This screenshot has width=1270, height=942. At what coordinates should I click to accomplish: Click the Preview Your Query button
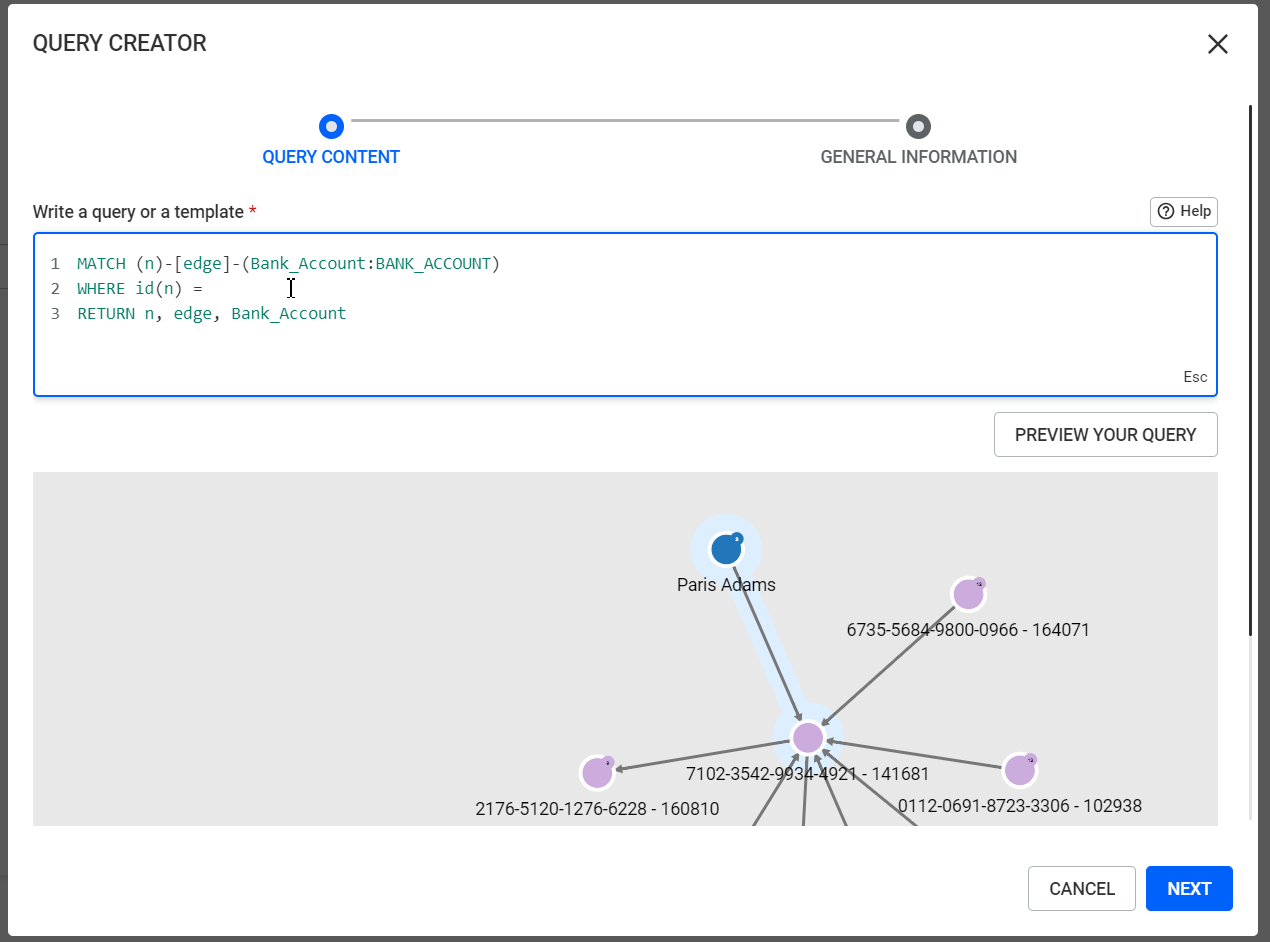pos(1105,434)
